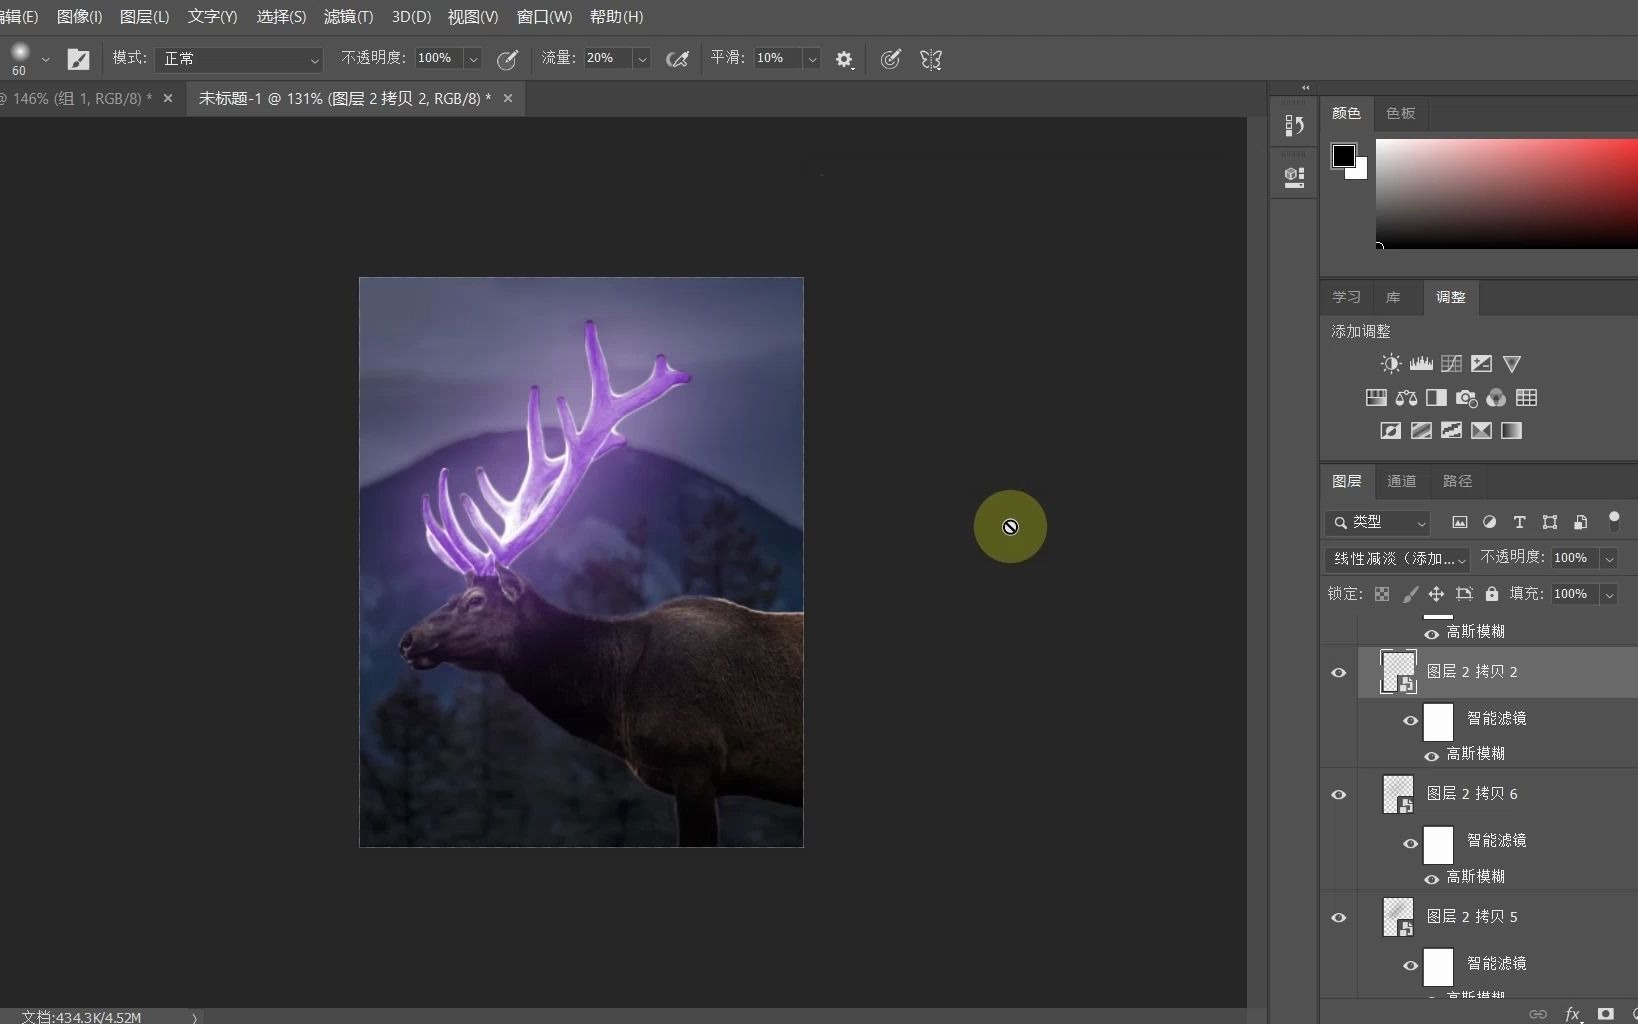Select 图层 2 拷贝 6 layer thumbnail
The image size is (1638, 1024).
click(x=1398, y=794)
